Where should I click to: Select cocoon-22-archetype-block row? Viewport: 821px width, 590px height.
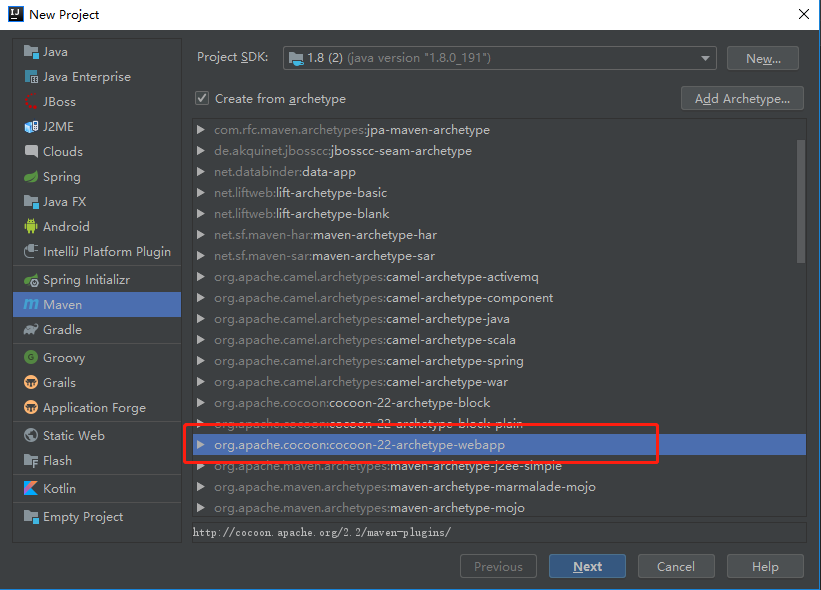pyautogui.click(x=499, y=403)
